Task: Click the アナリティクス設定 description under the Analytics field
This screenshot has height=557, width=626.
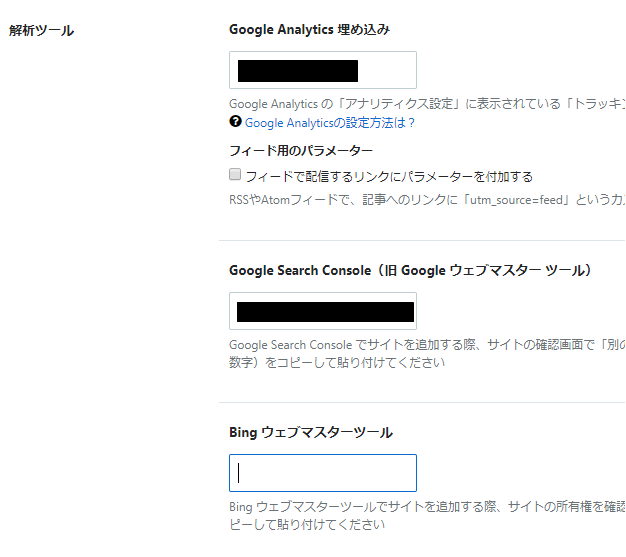Action: click(427, 104)
